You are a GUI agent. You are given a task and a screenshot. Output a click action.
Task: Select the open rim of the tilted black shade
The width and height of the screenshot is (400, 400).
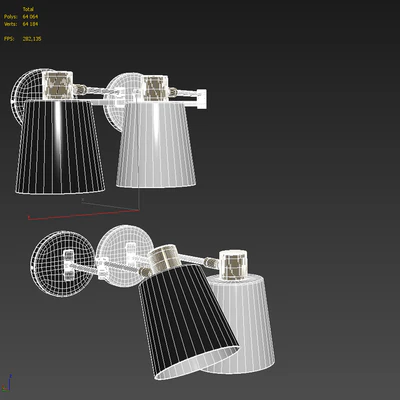click(x=197, y=363)
